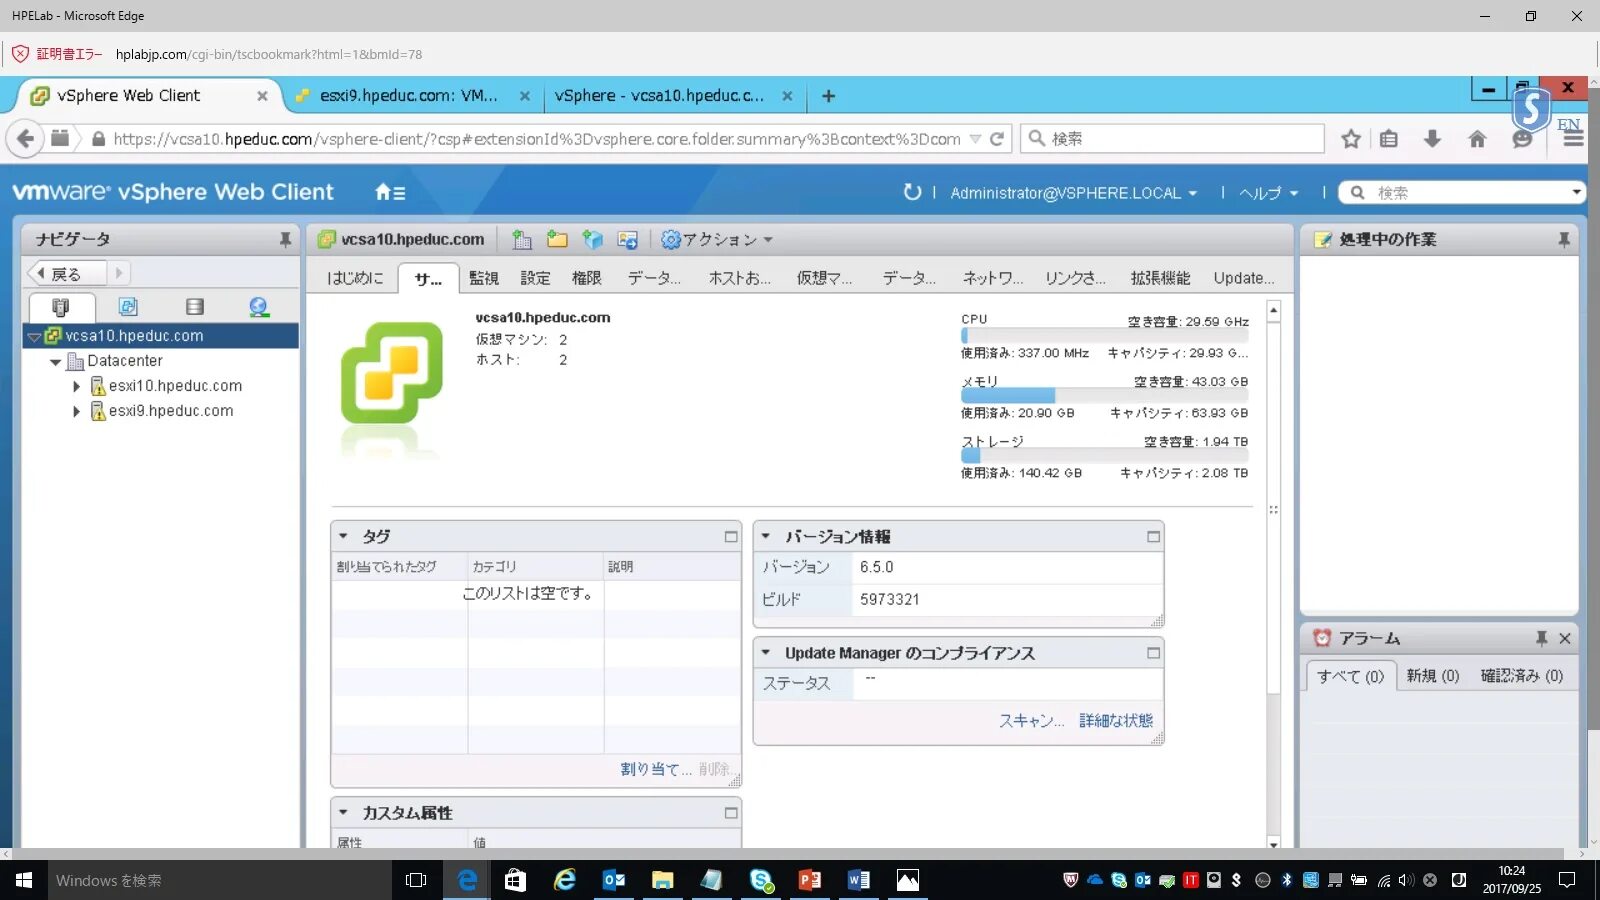This screenshot has height=900, width=1600.
Task: Open the browser downloads arrow icon
Action: (x=1432, y=139)
